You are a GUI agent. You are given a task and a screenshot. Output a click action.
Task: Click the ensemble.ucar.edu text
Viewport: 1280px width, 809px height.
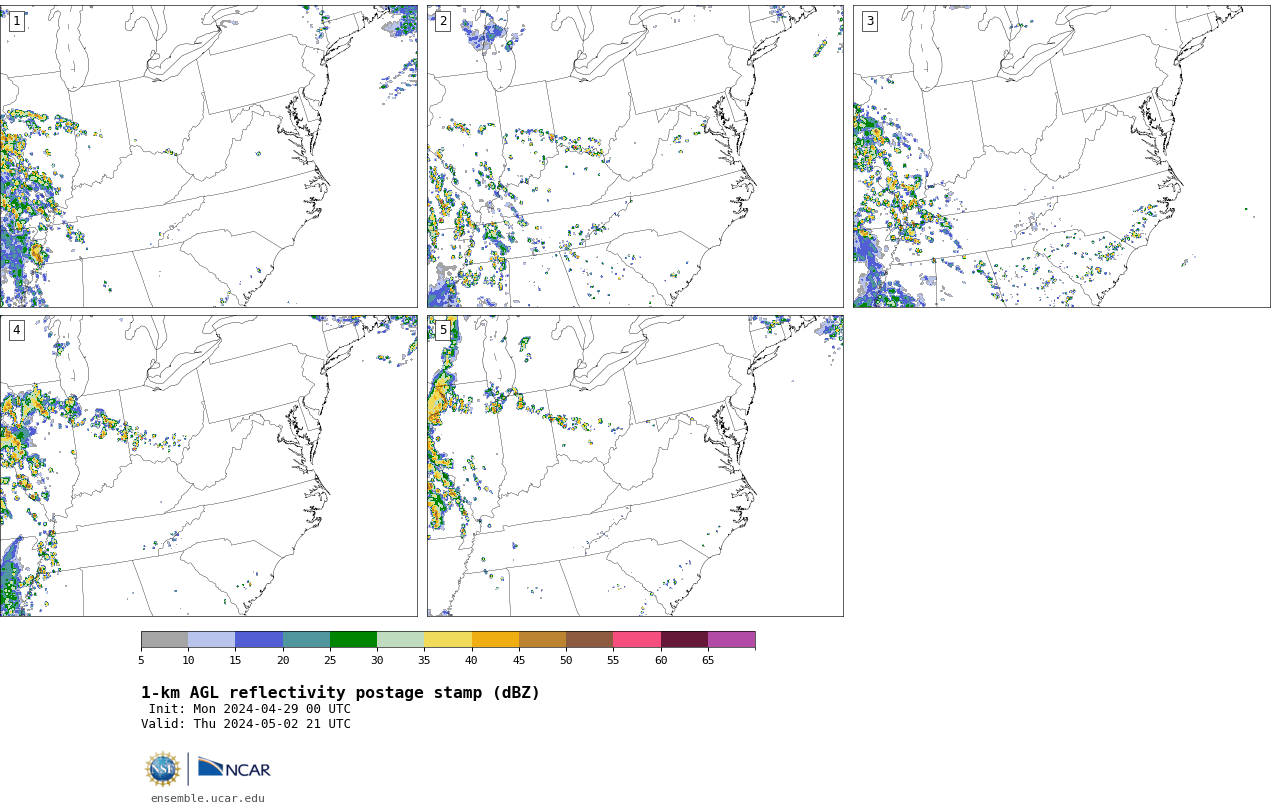(x=208, y=798)
